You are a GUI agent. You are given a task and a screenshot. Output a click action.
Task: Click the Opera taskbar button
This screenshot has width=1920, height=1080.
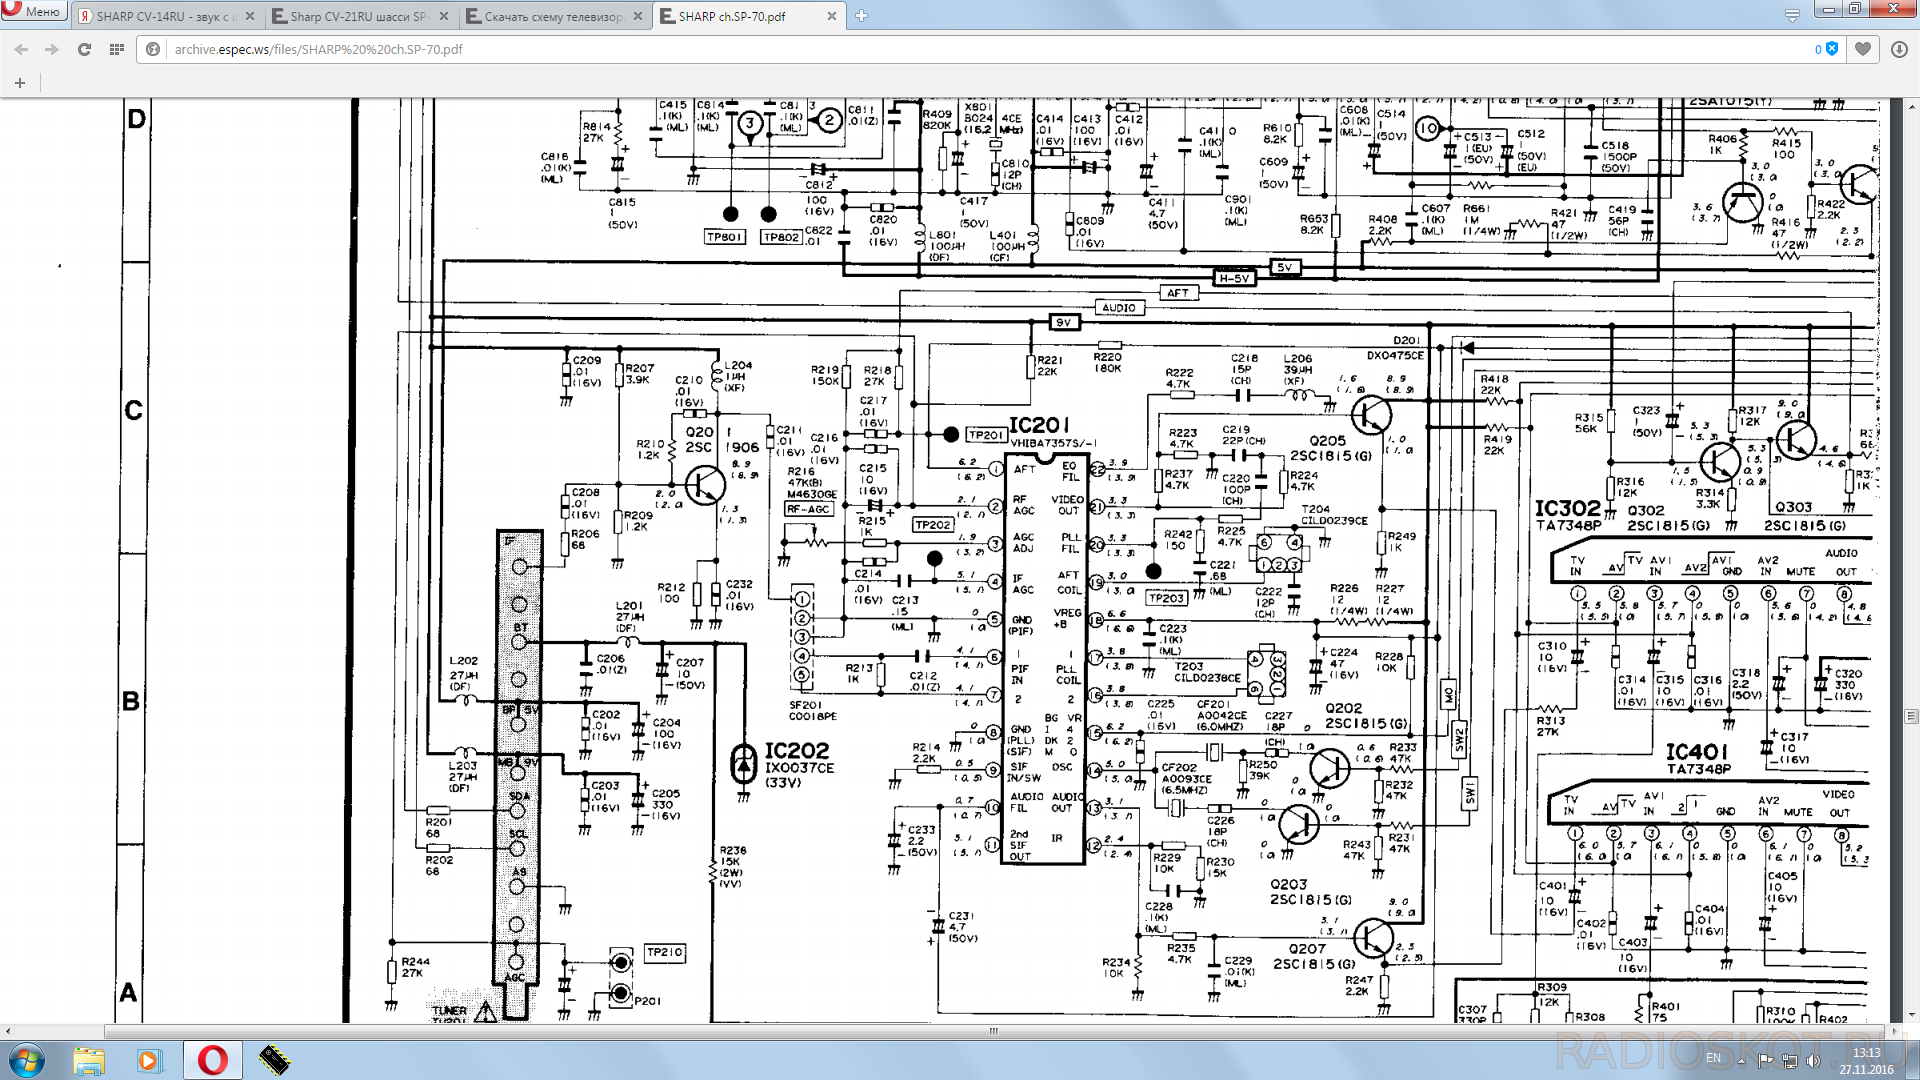pos(212,1060)
